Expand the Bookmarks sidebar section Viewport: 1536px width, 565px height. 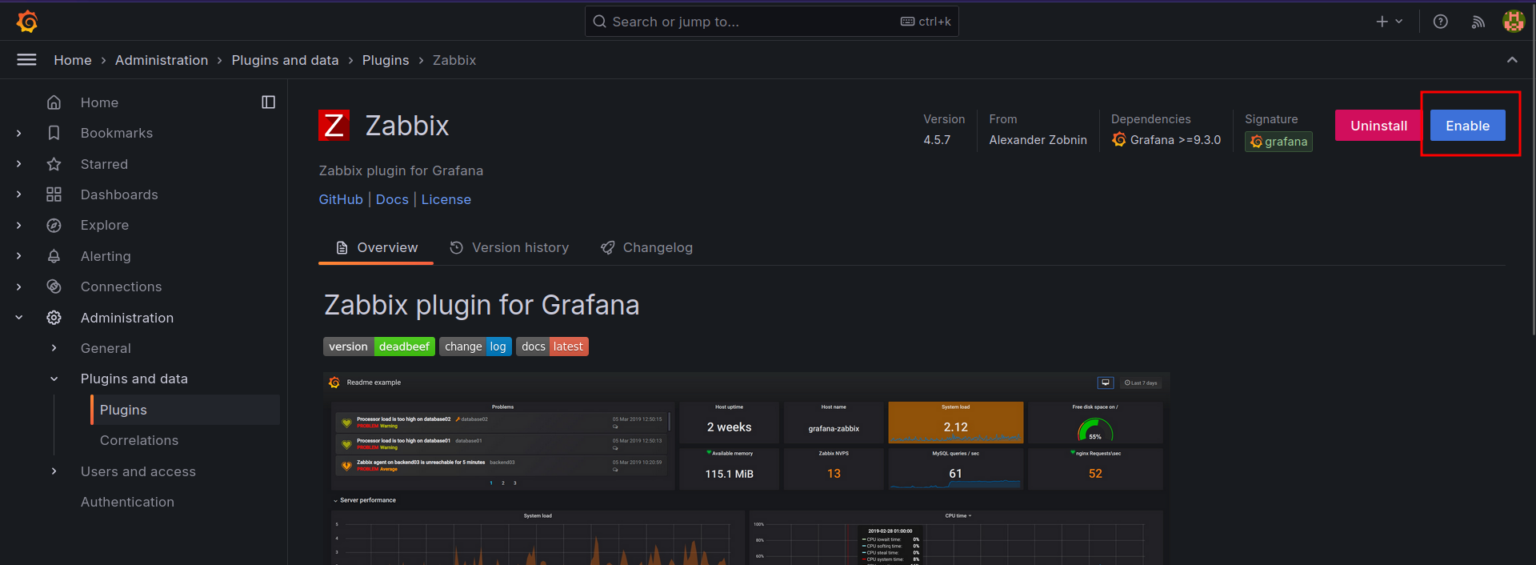[x=19, y=133]
